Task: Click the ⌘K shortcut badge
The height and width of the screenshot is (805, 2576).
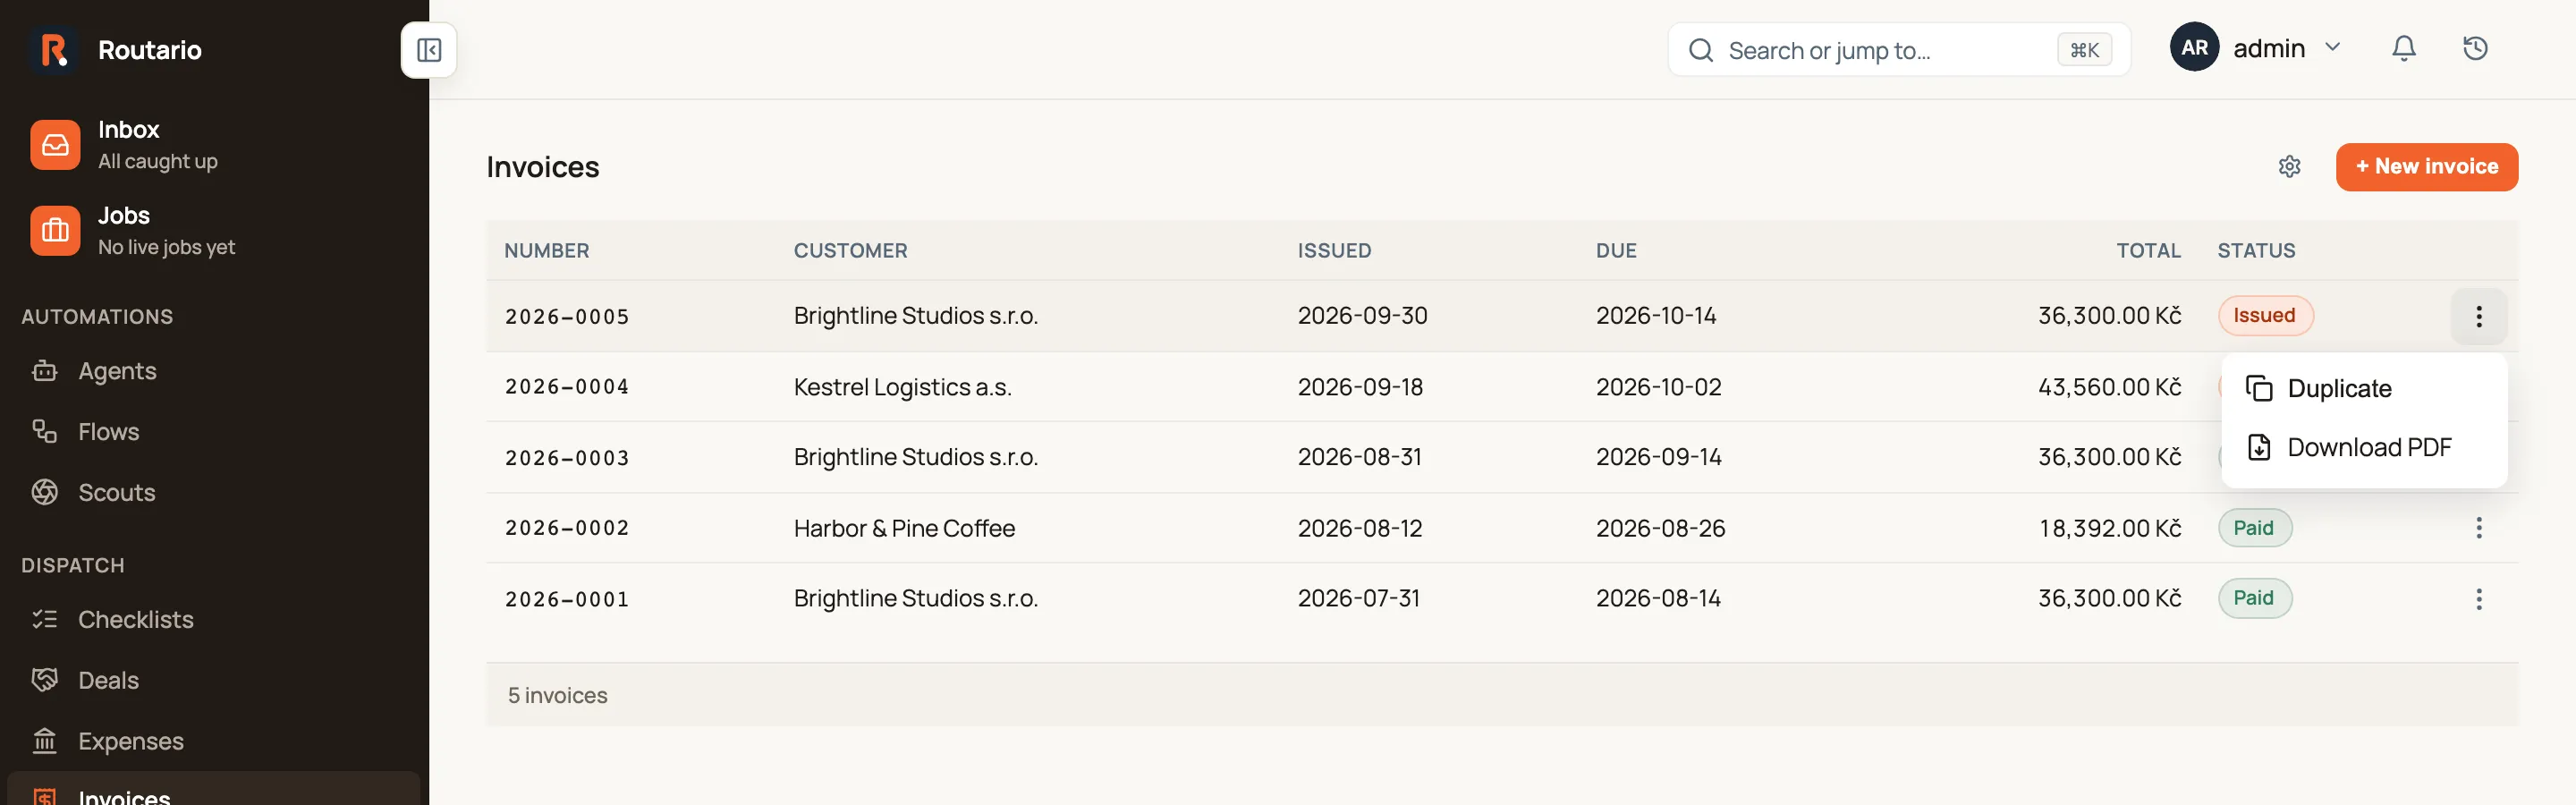Action: tap(2084, 50)
